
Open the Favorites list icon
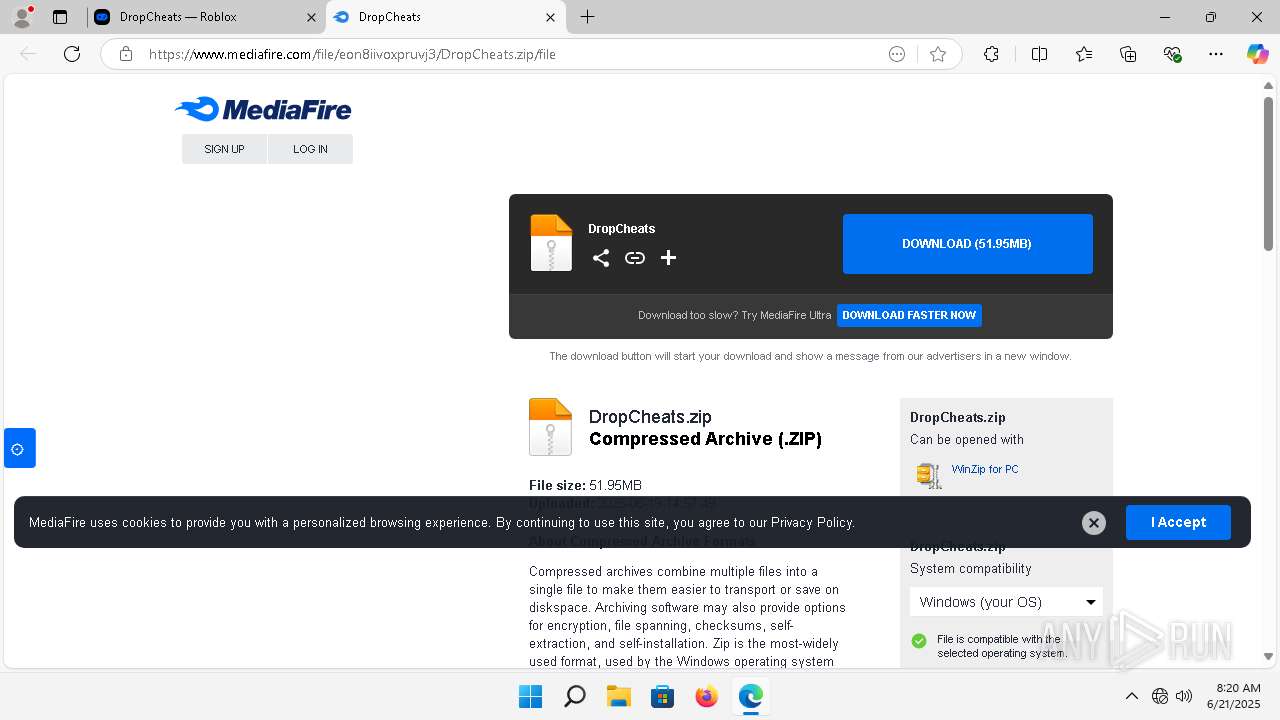pyautogui.click(x=1084, y=54)
